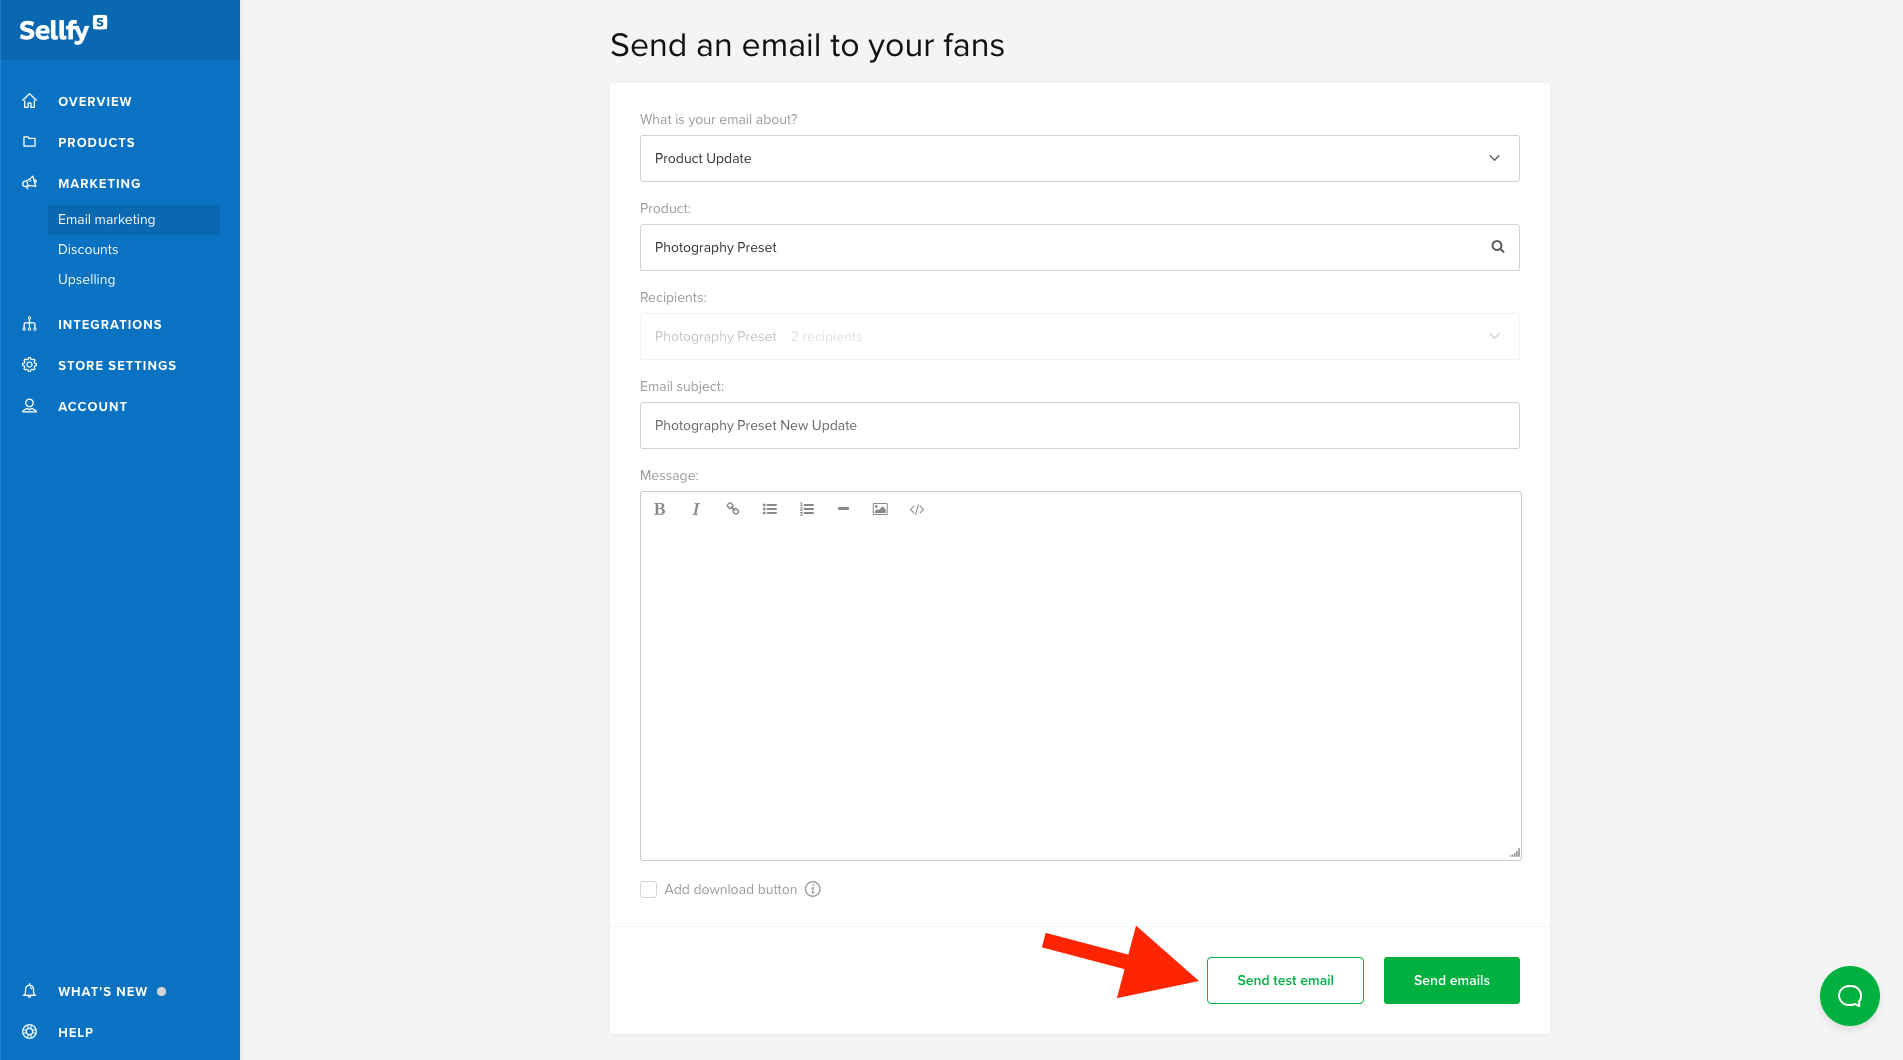Show info tooltip for download button
This screenshot has height=1060, width=1903.
(813, 889)
